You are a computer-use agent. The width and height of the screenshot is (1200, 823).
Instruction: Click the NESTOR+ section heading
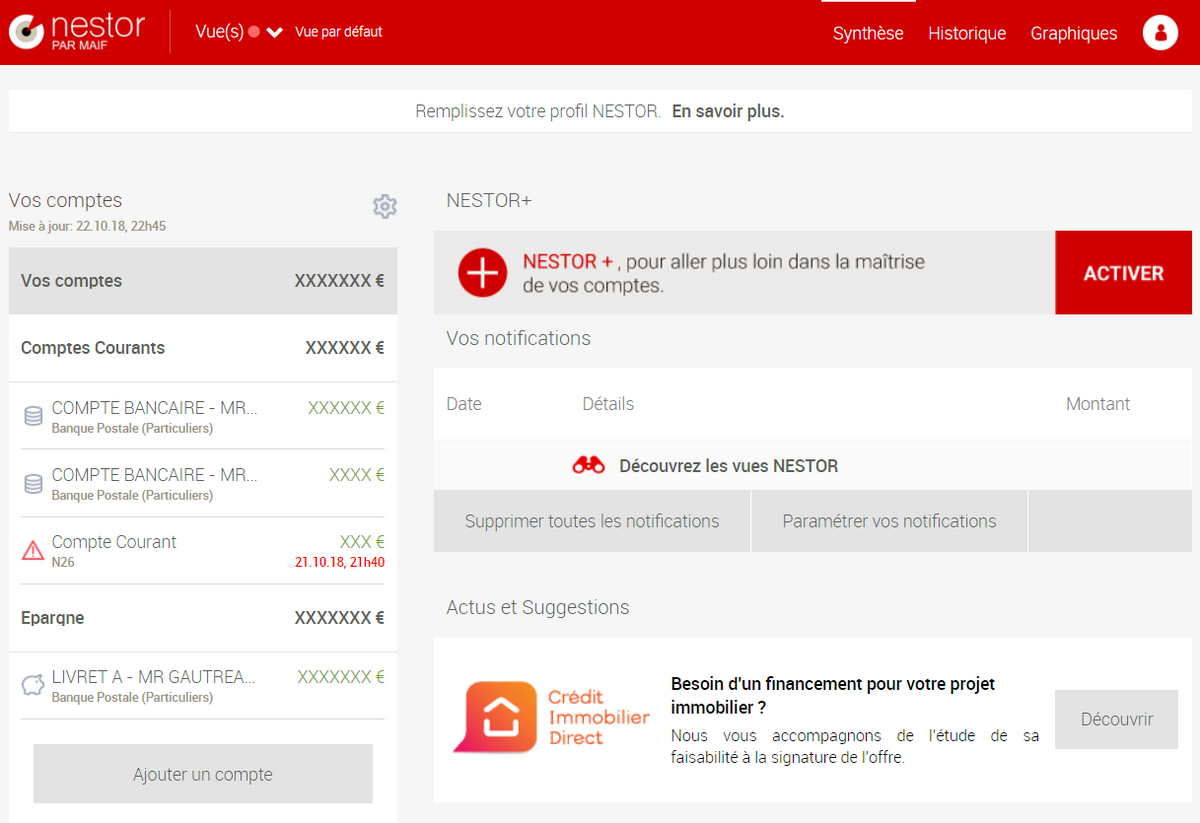point(489,201)
